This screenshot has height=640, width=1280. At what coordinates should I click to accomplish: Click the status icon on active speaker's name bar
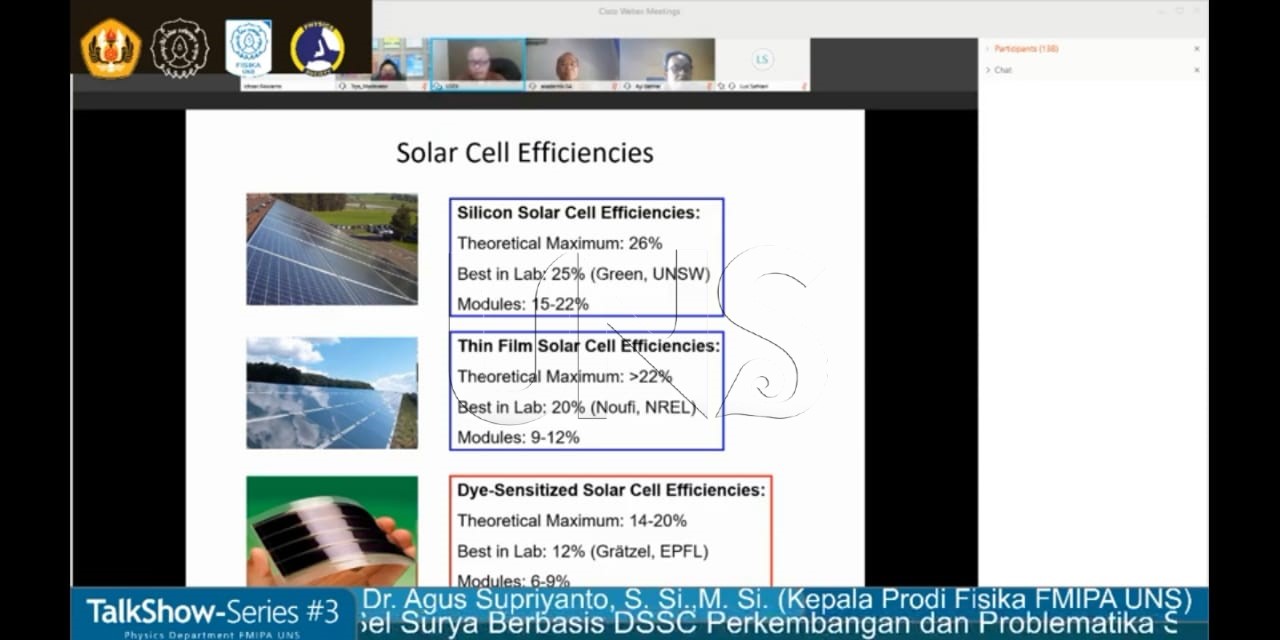[x=437, y=87]
